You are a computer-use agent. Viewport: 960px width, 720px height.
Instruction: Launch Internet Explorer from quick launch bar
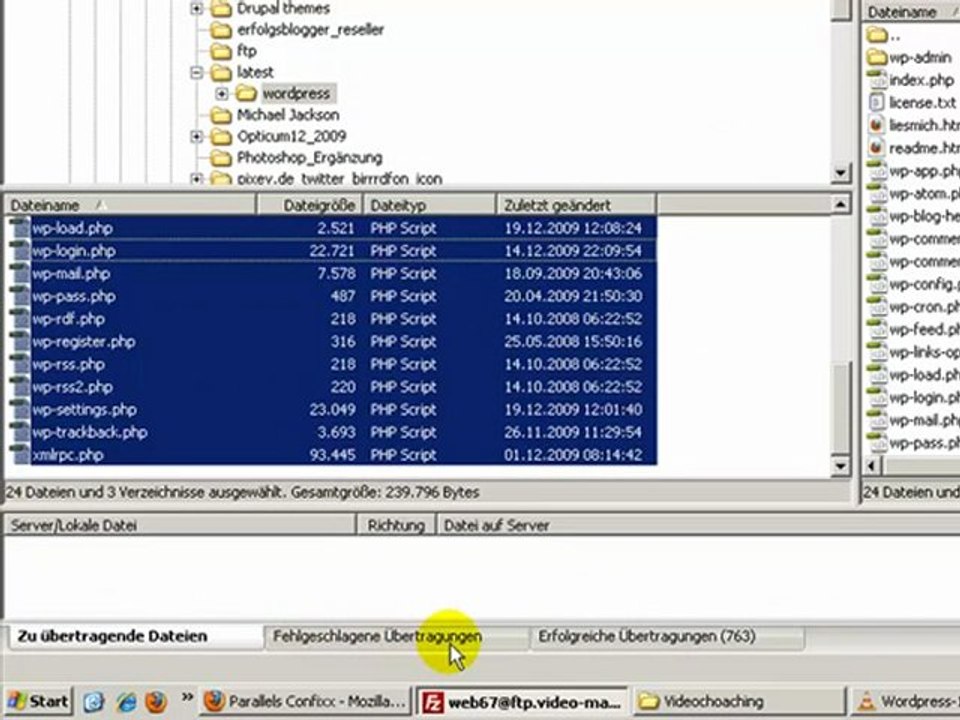[x=126, y=702]
